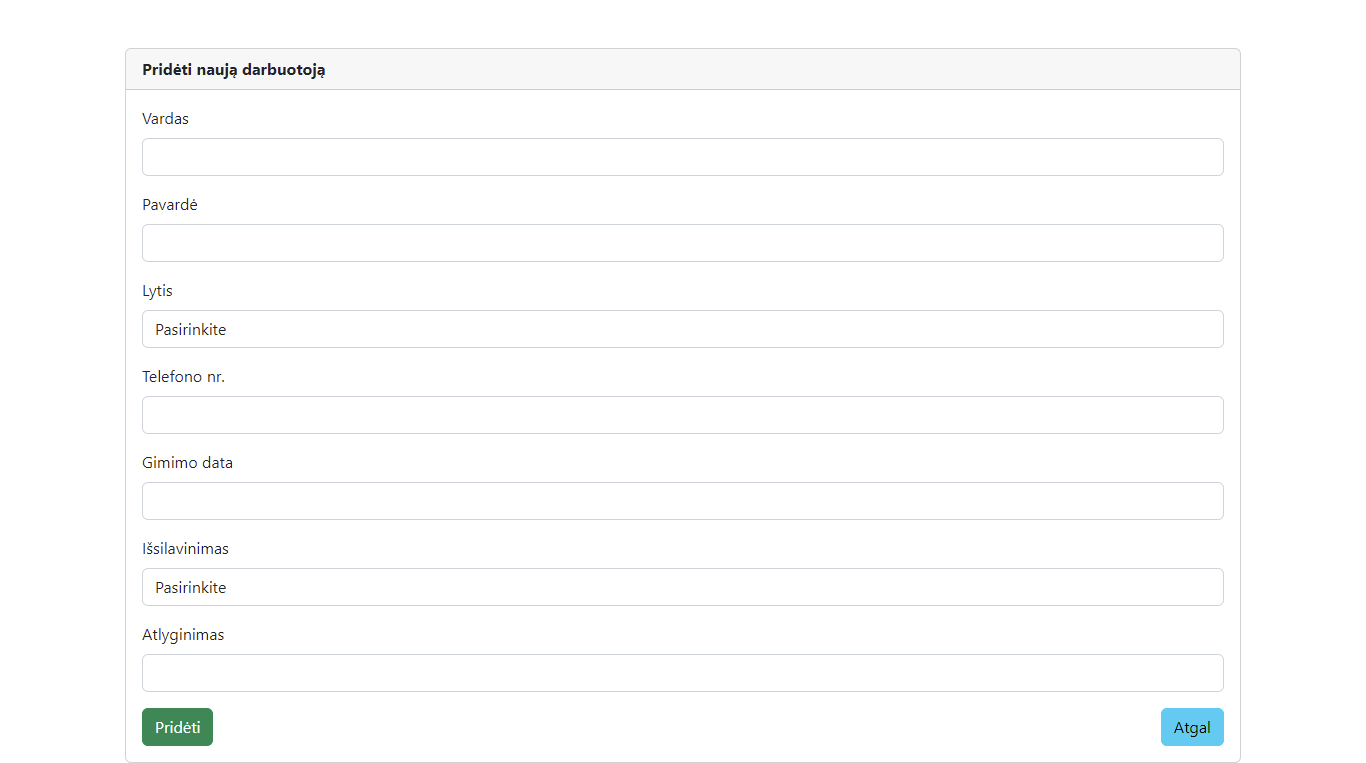
Task: Click the phone number text box
Action: pyautogui.click(x=683, y=415)
